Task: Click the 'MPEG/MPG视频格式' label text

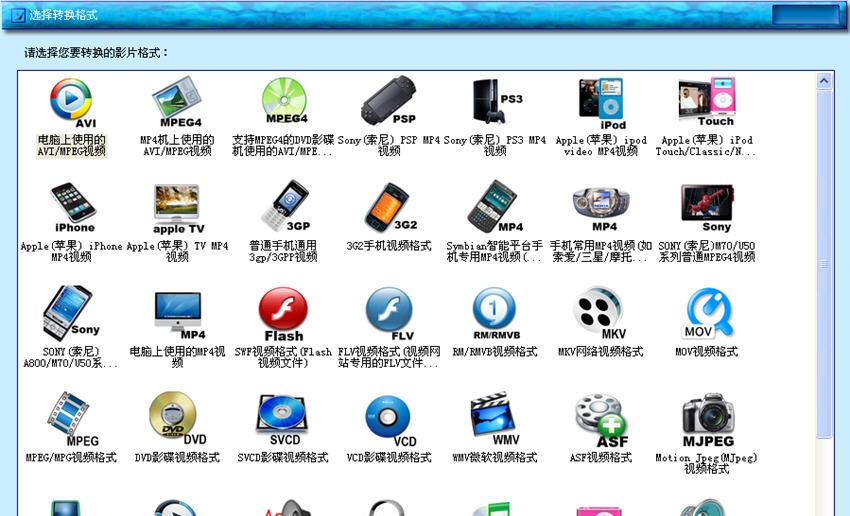Action: (x=71, y=458)
